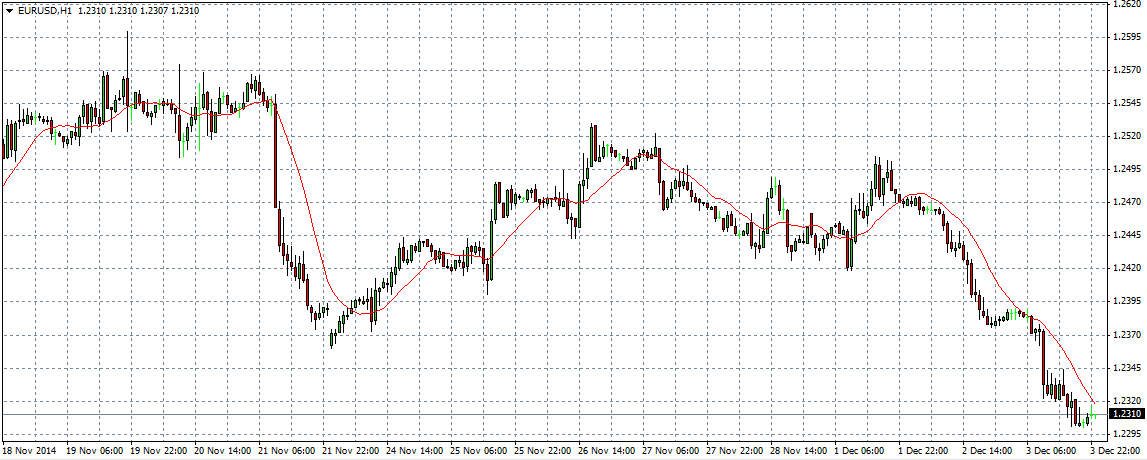The width and height of the screenshot is (1147, 460).
Task: Click the current price tag 1.2310
Action: point(1127,413)
